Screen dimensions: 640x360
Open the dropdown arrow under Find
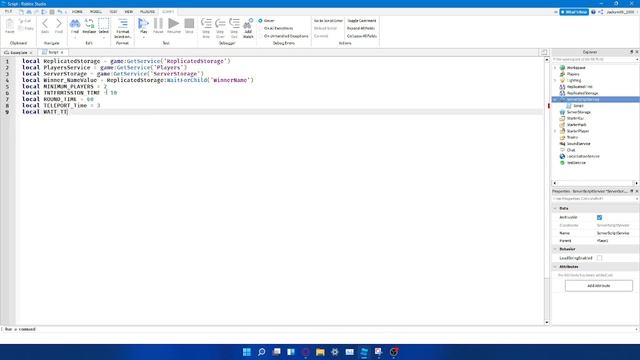pos(75,38)
